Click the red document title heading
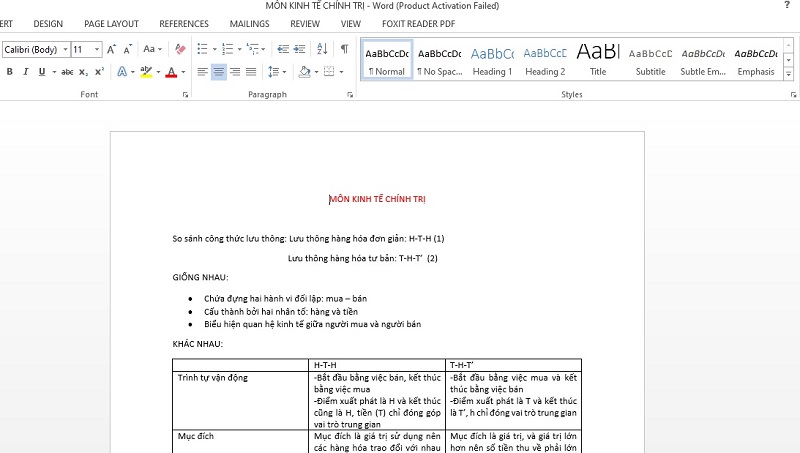 (377, 199)
